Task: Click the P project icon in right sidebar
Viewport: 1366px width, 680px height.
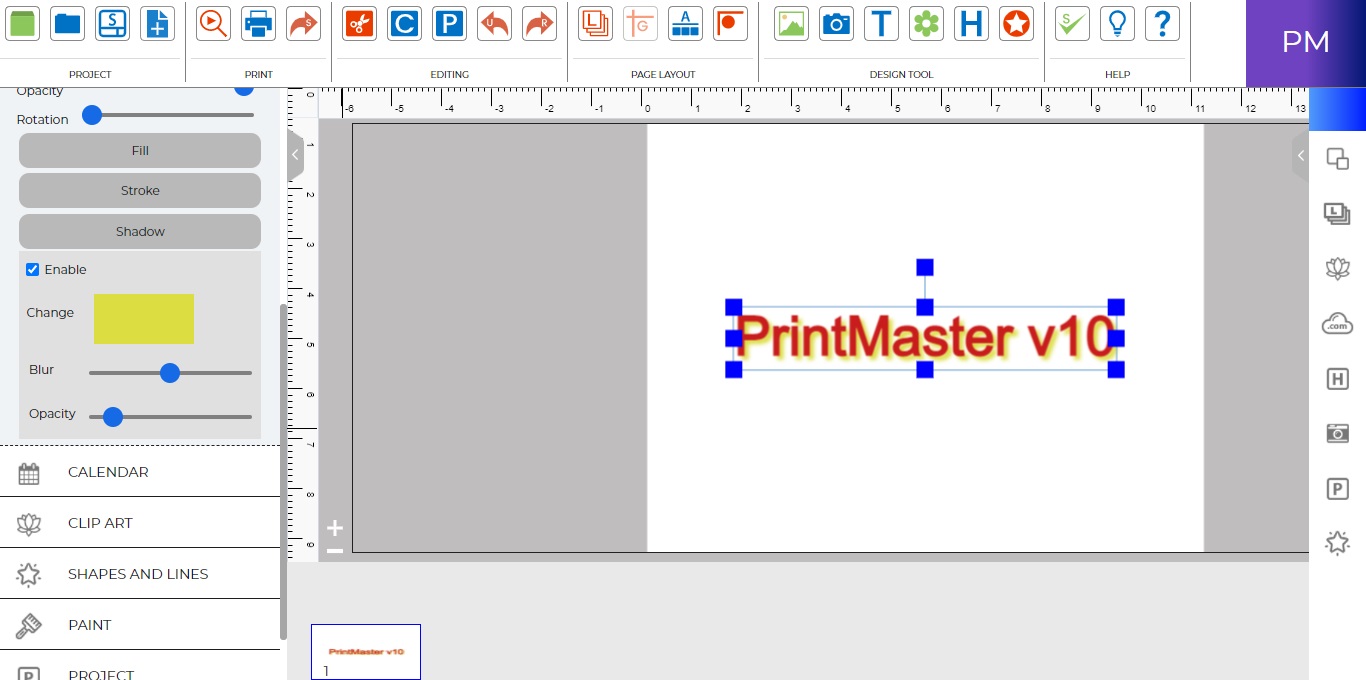Action: tap(1337, 488)
